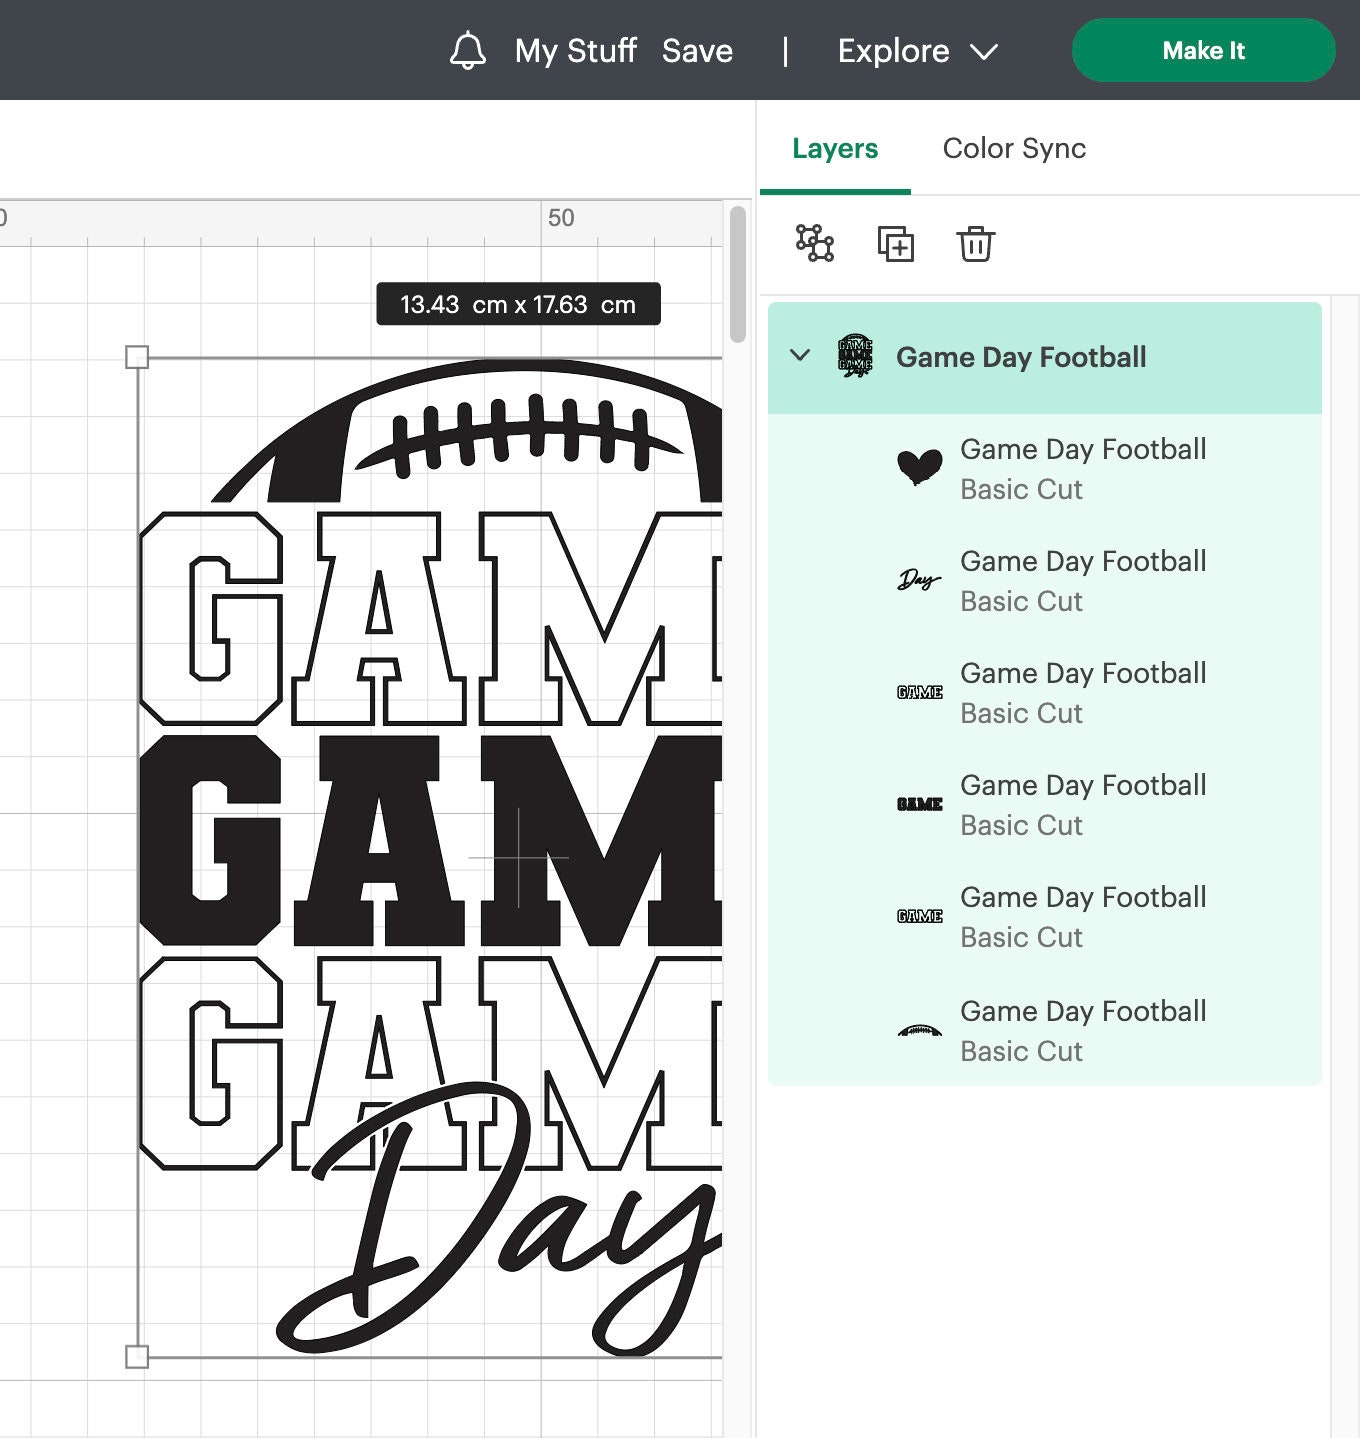
Task: Select the outlined GAME layer thumbnail
Action: click(920, 690)
